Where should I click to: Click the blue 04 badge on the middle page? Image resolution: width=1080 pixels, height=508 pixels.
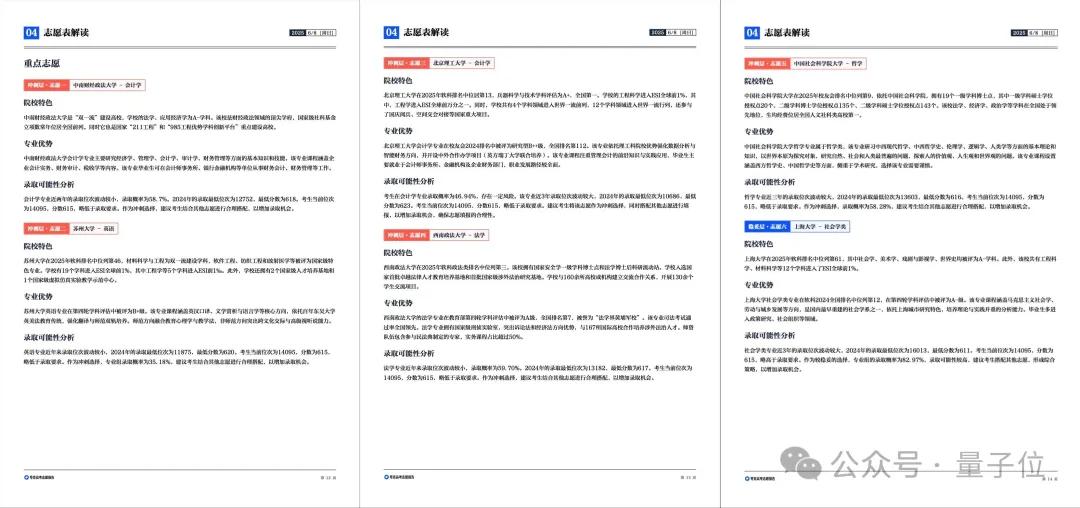[x=391, y=33]
